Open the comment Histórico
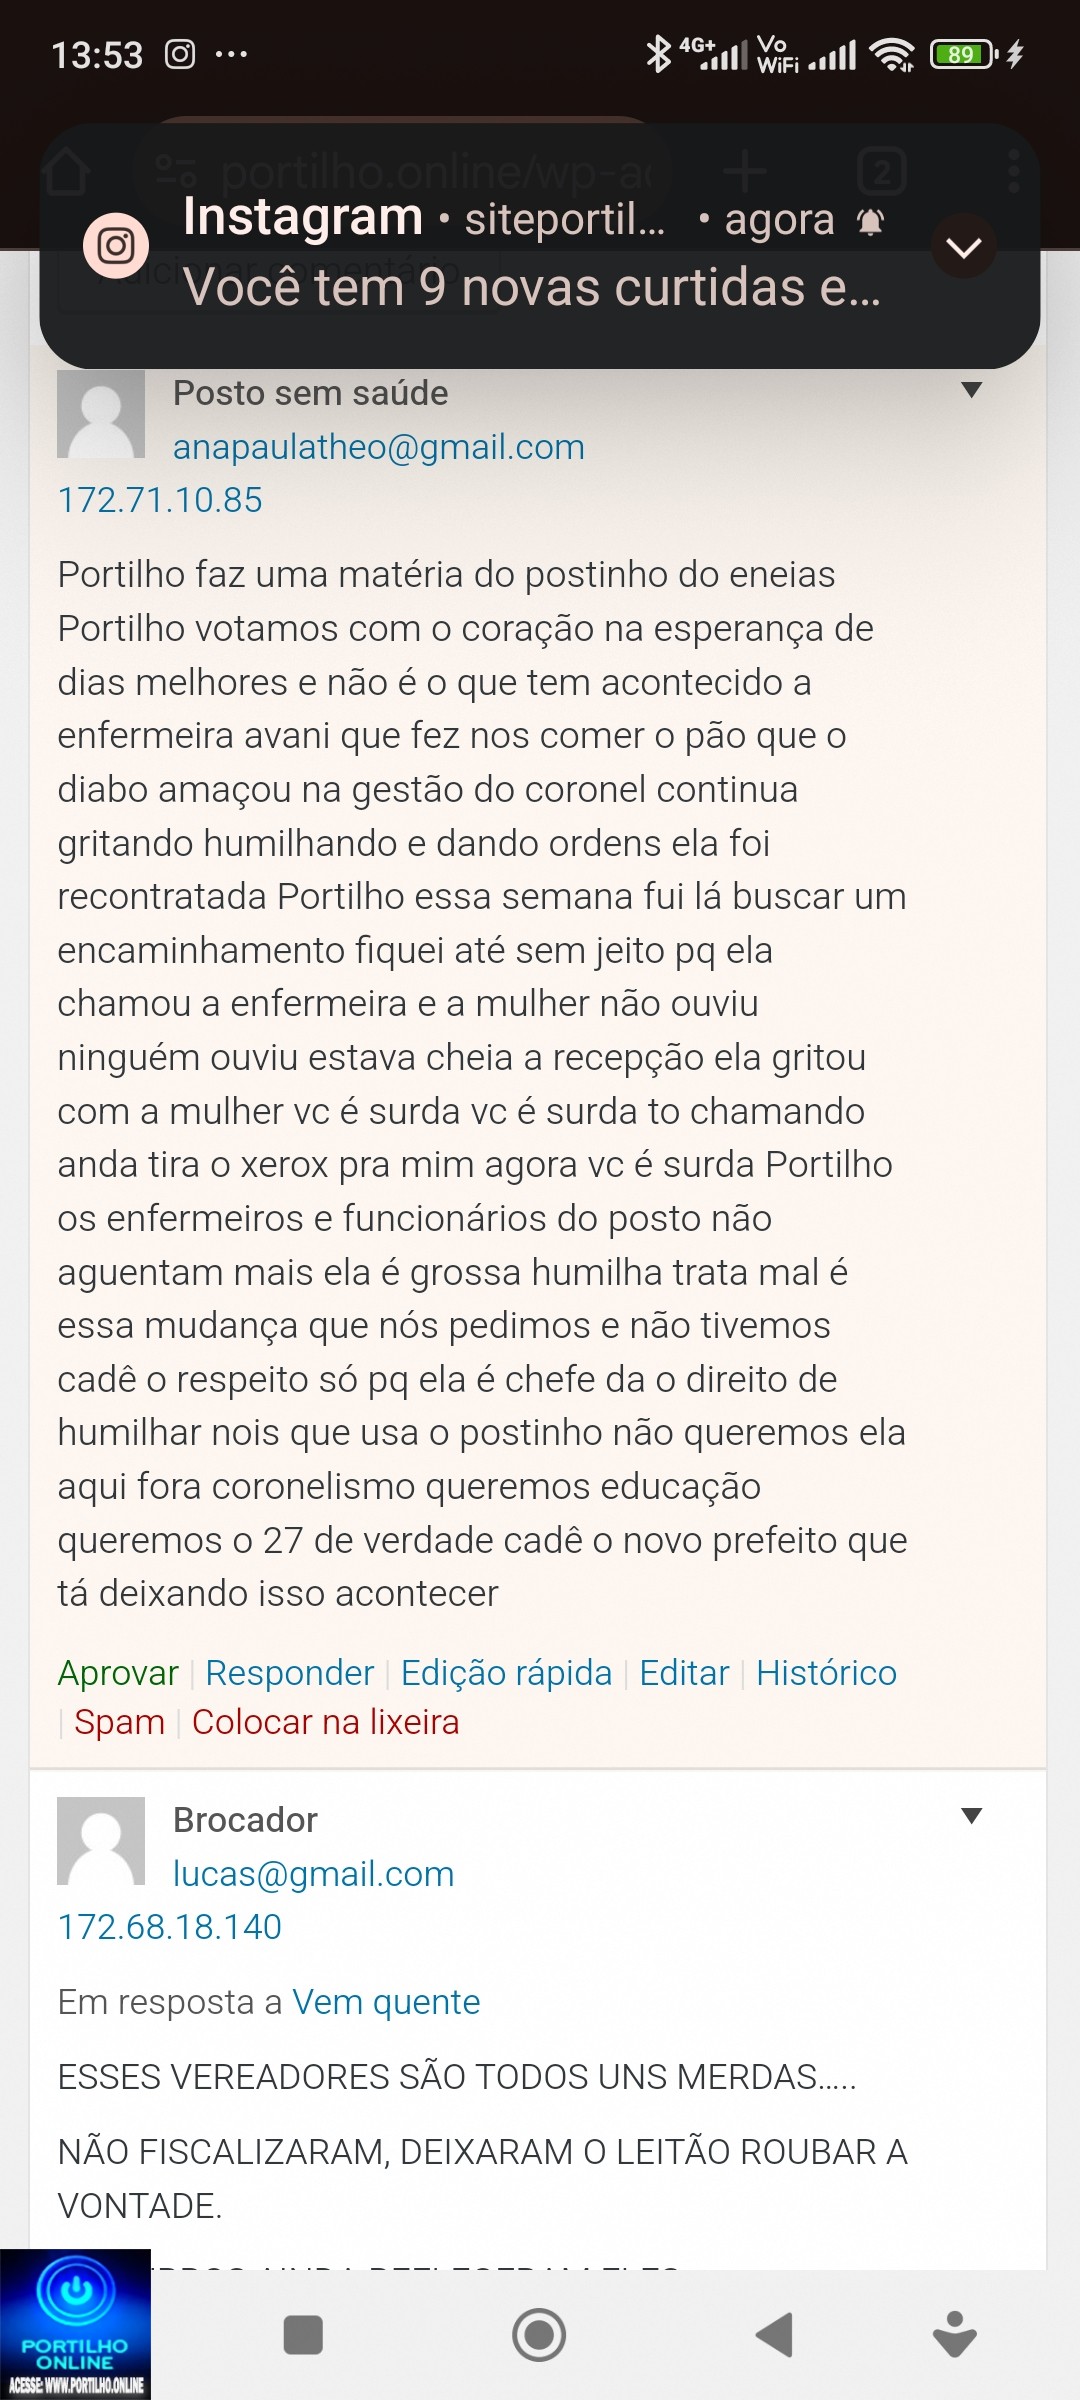 click(826, 1673)
